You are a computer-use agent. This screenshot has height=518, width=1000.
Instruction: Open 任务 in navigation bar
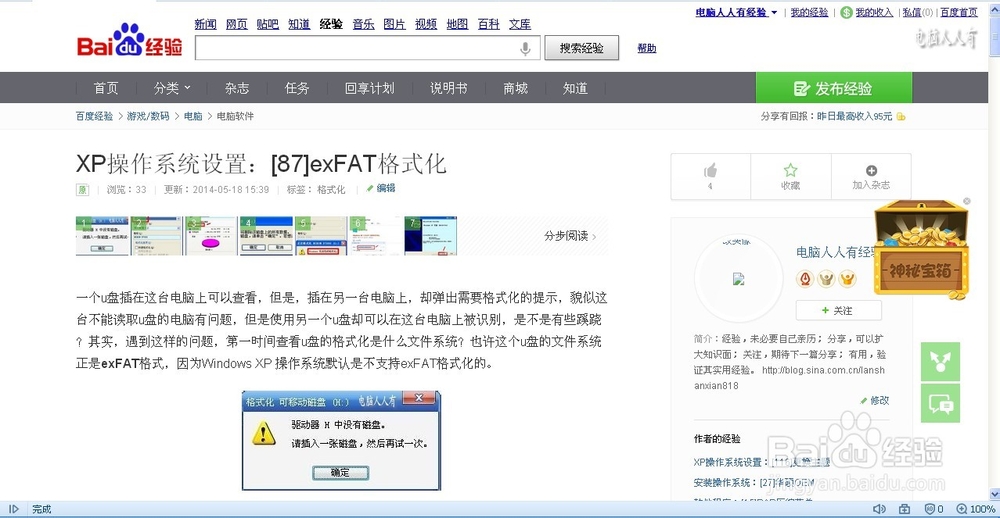click(297, 88)
